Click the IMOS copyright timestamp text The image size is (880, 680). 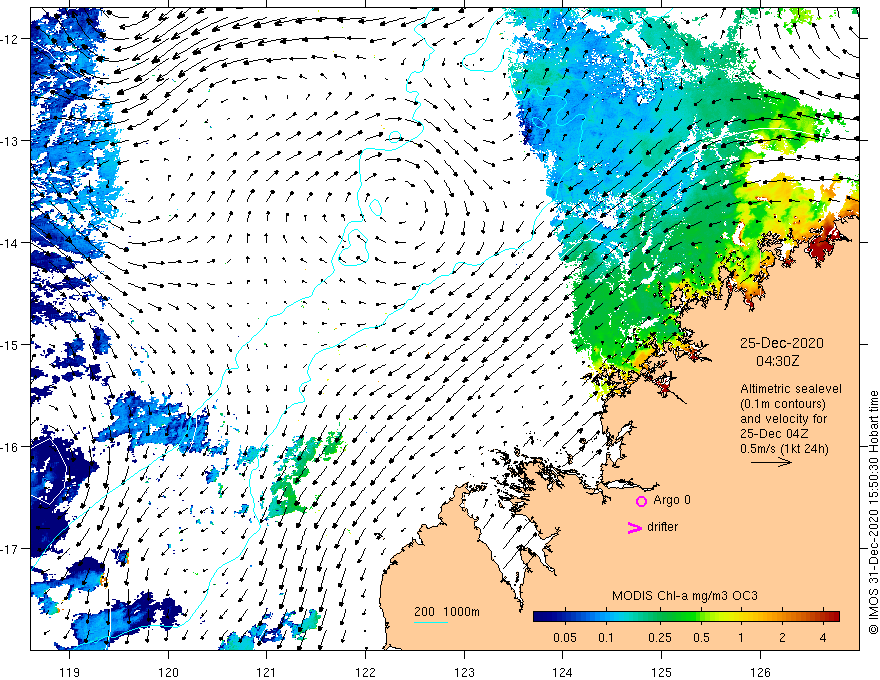click(x=873, y=512)
